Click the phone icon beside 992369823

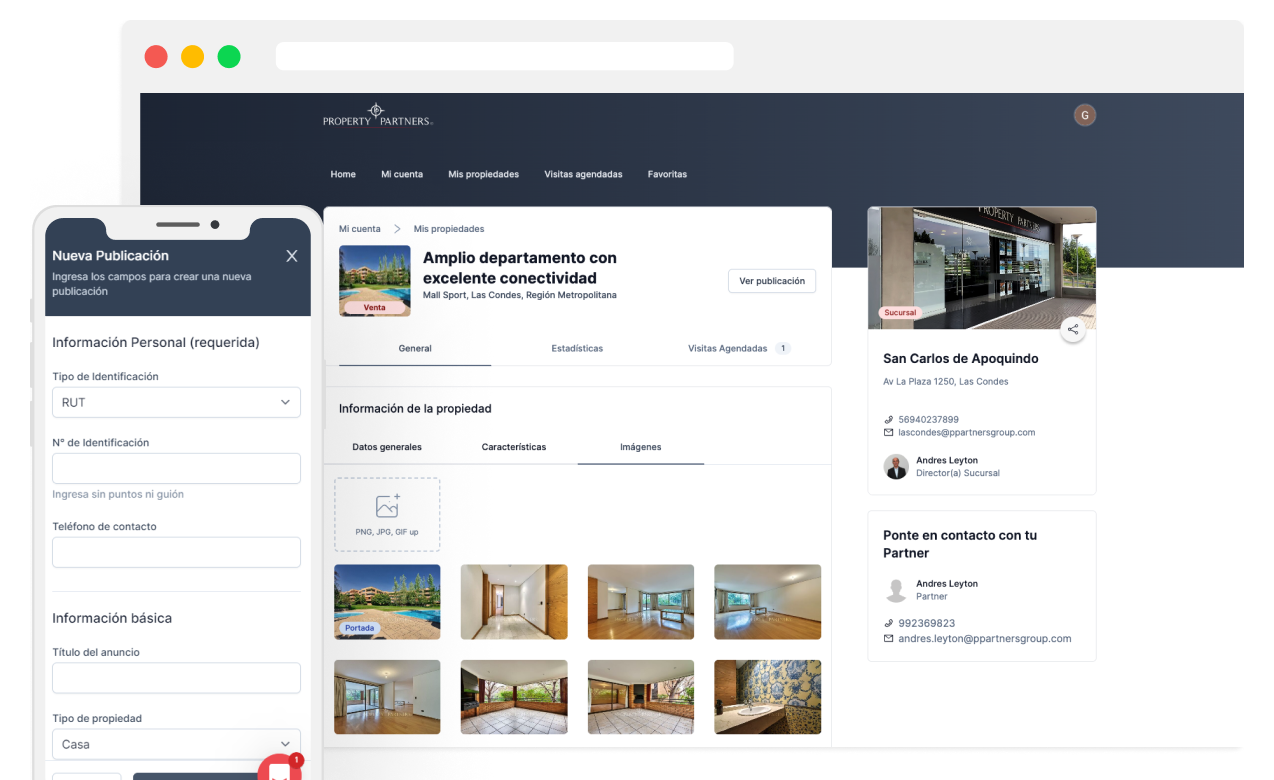[889, 623]
